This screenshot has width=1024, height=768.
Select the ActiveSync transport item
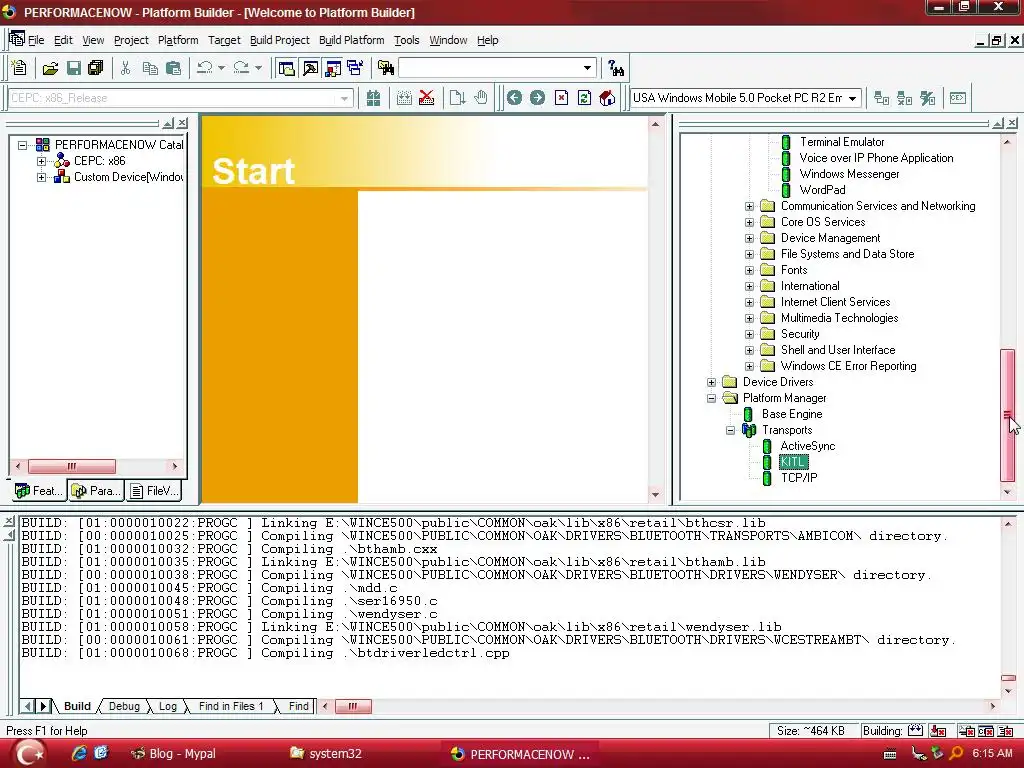[808, 446]
